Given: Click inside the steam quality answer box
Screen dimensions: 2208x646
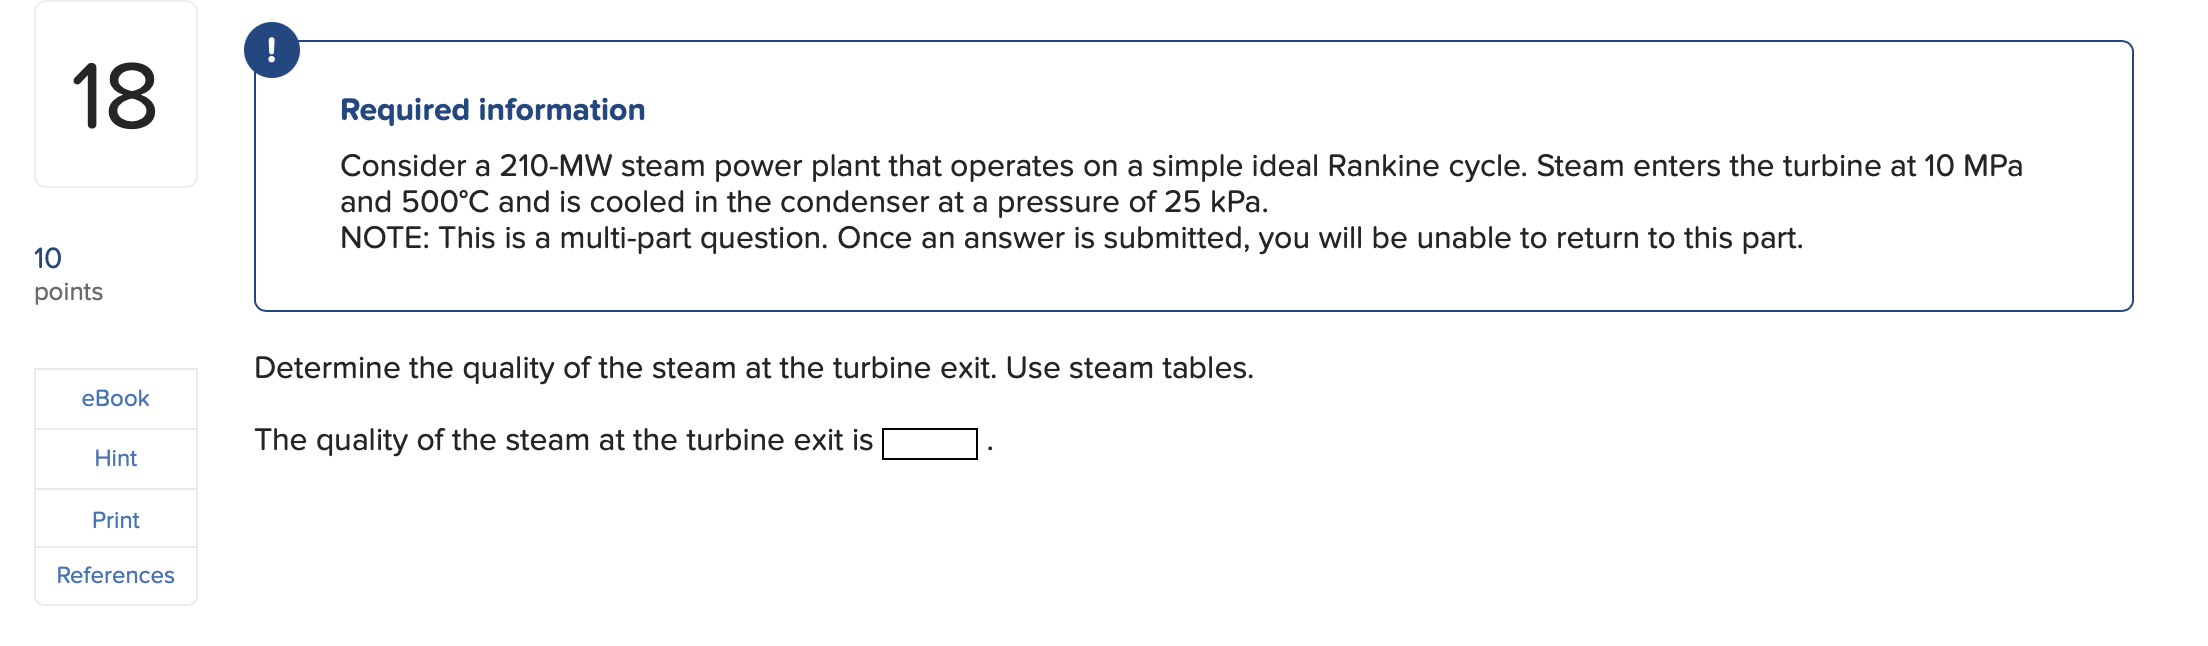Looking at the screenshot, I should pos(930,440).
